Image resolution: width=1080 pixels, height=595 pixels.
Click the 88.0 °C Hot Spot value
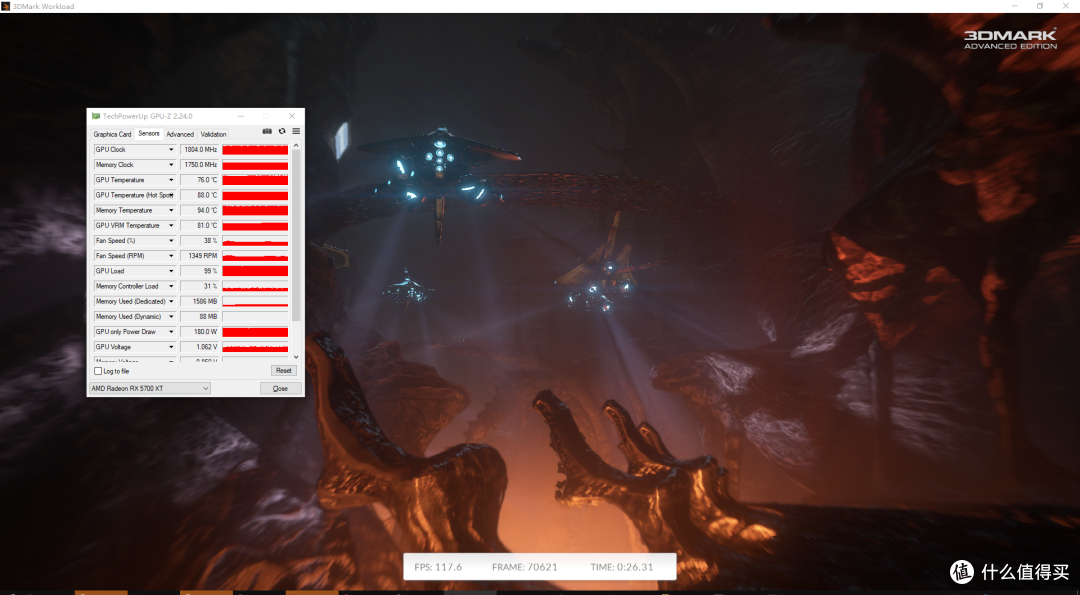[x=199, y=195]
